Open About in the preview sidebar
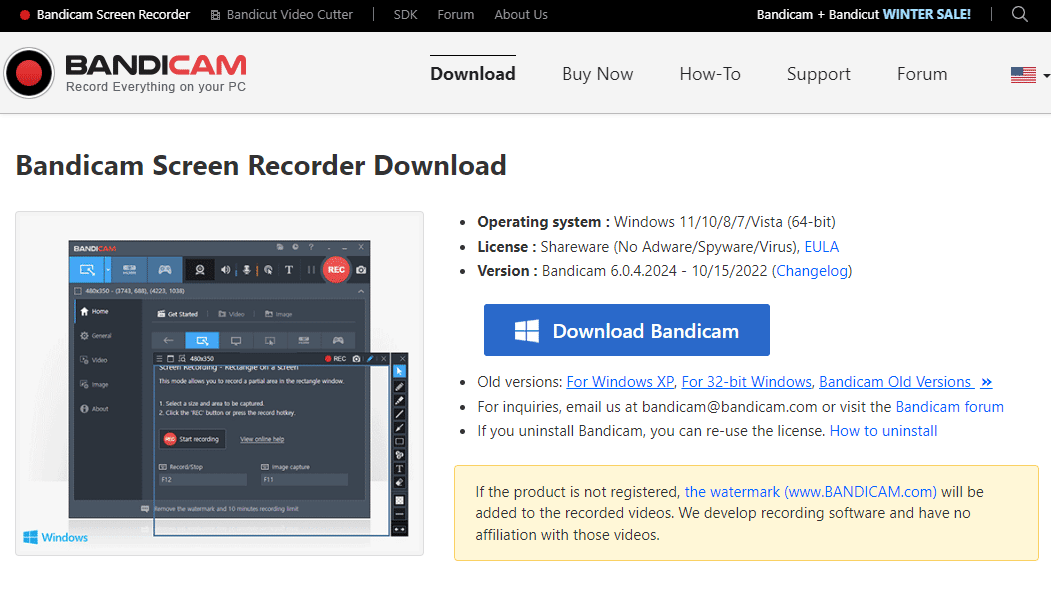 95,409
